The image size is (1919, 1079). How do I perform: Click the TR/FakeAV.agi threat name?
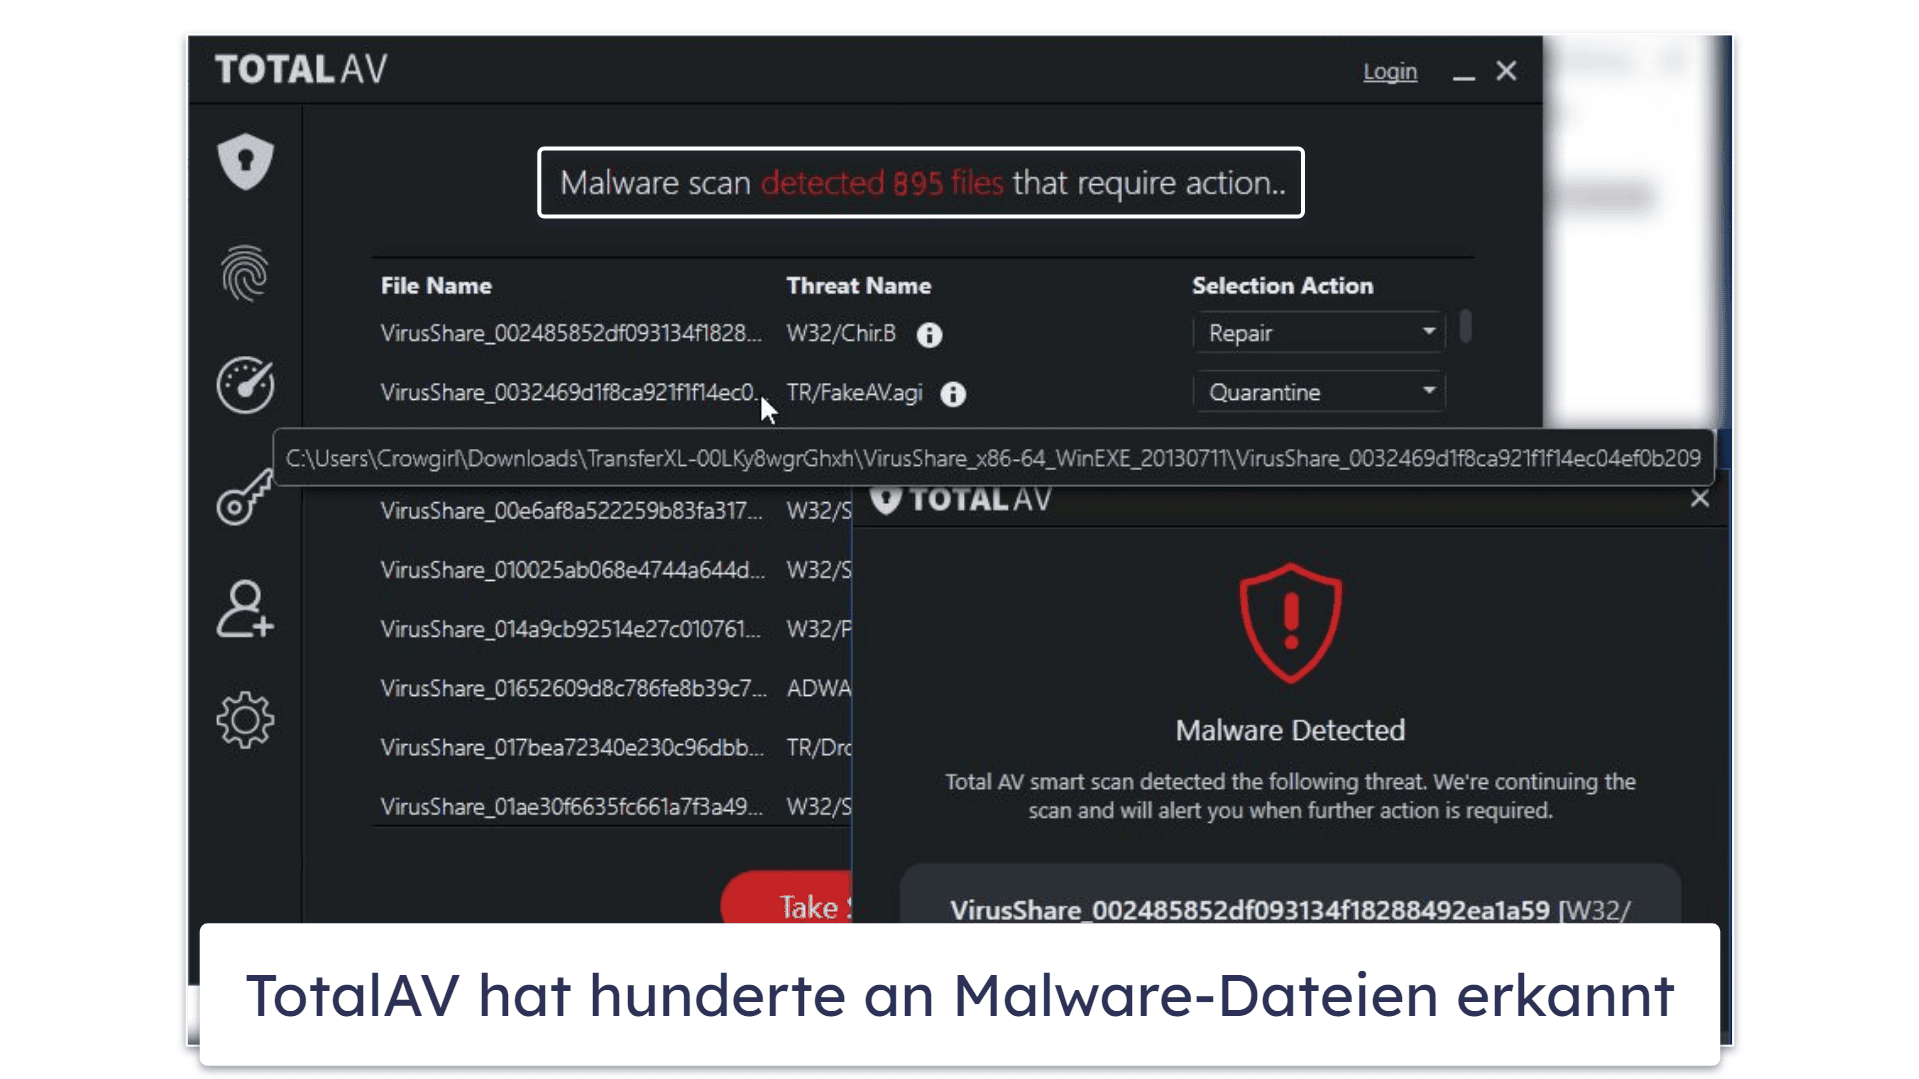(854, 392)
